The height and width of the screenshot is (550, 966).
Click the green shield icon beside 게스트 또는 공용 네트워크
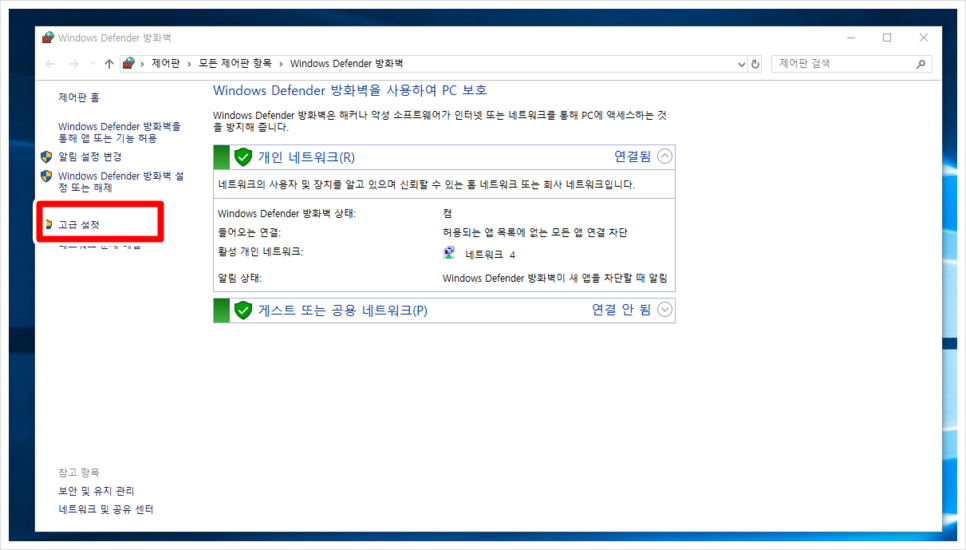tap(243, 310)
